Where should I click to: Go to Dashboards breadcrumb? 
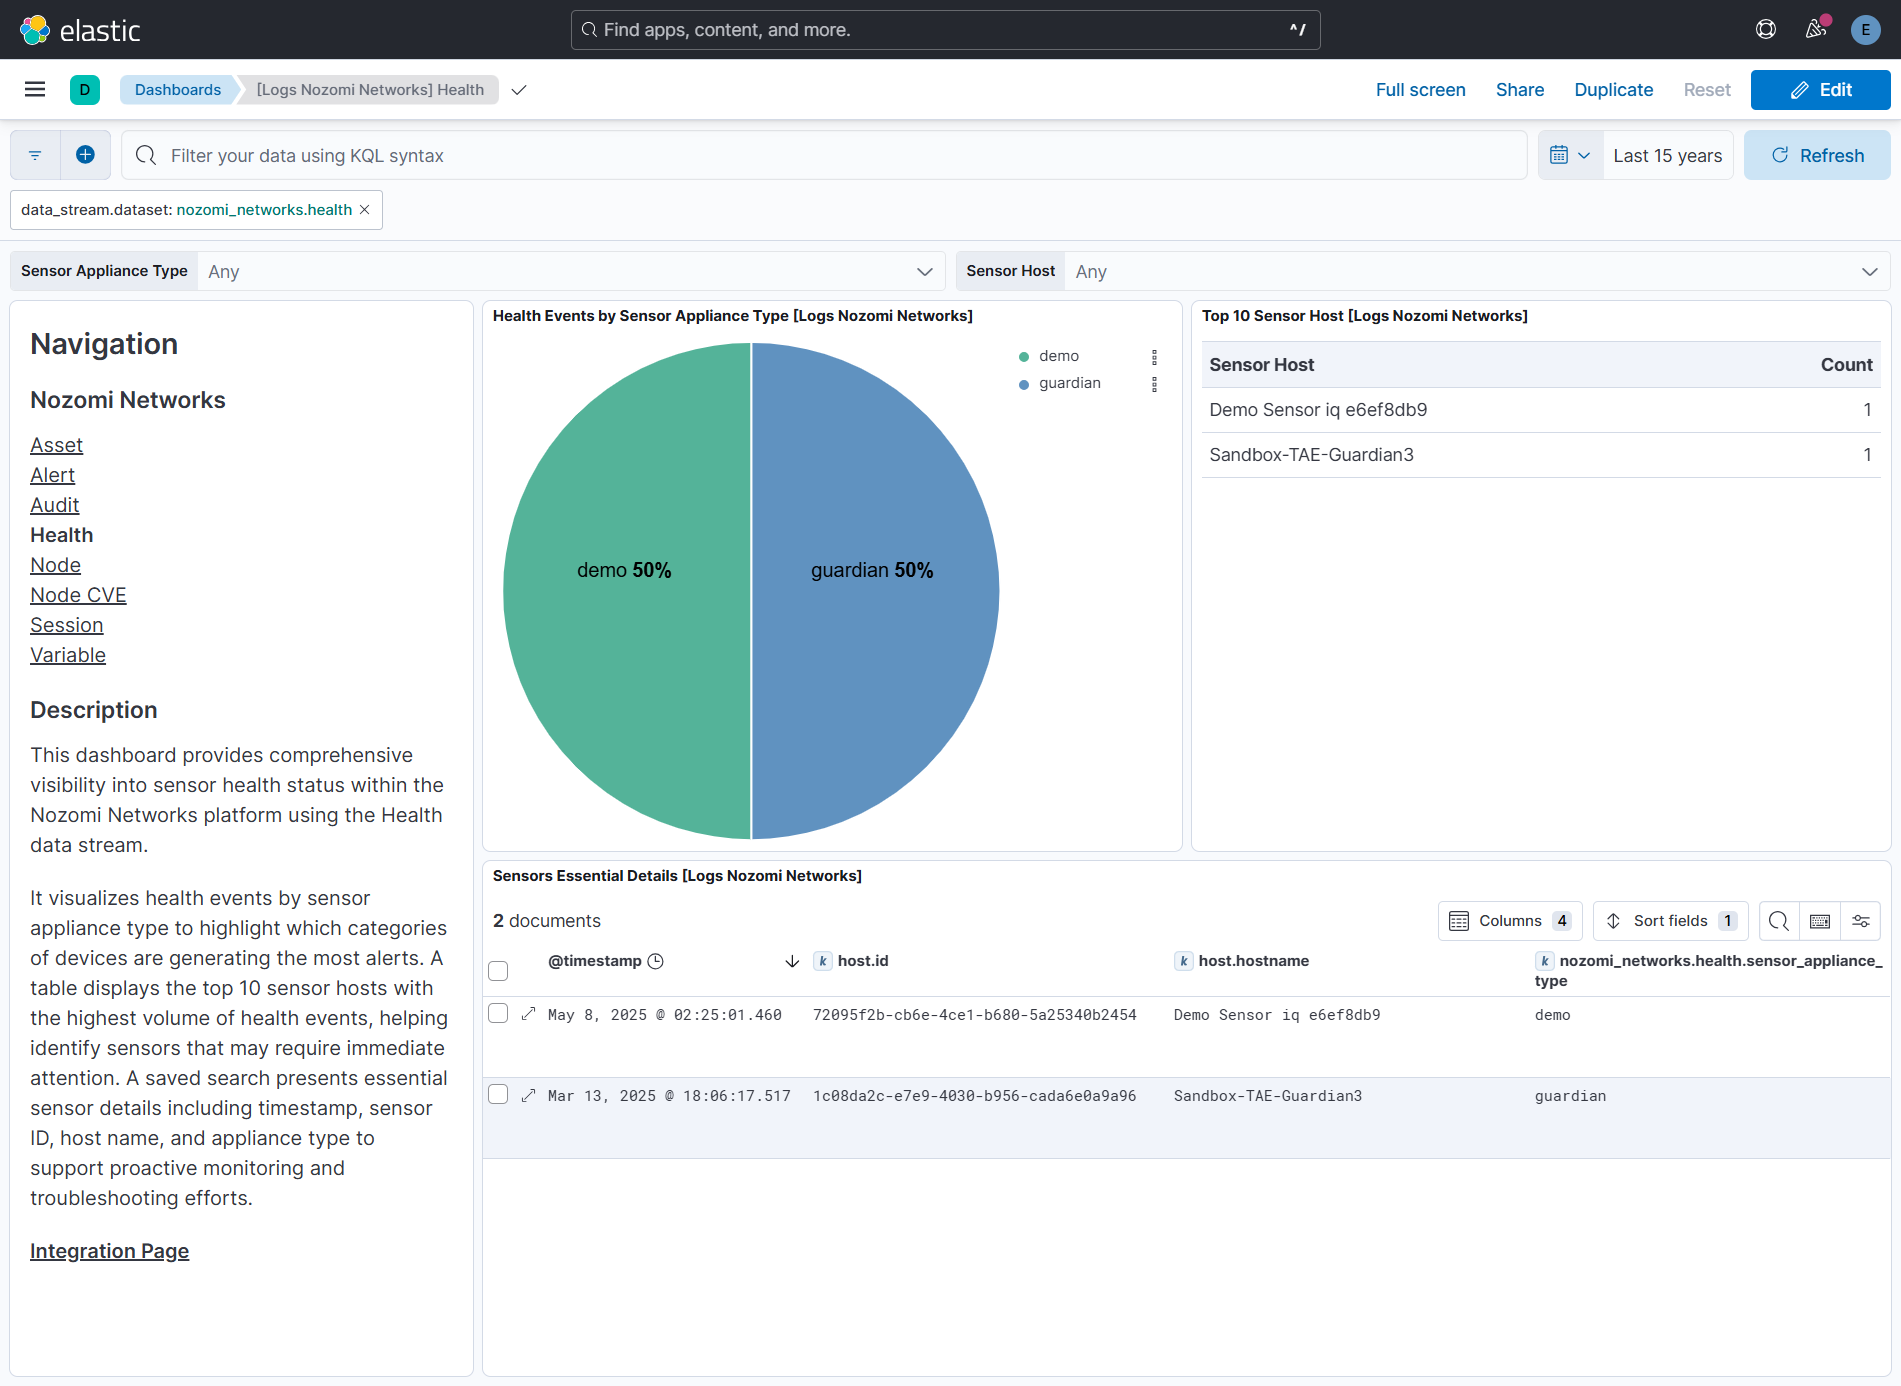tap(178, 90)
